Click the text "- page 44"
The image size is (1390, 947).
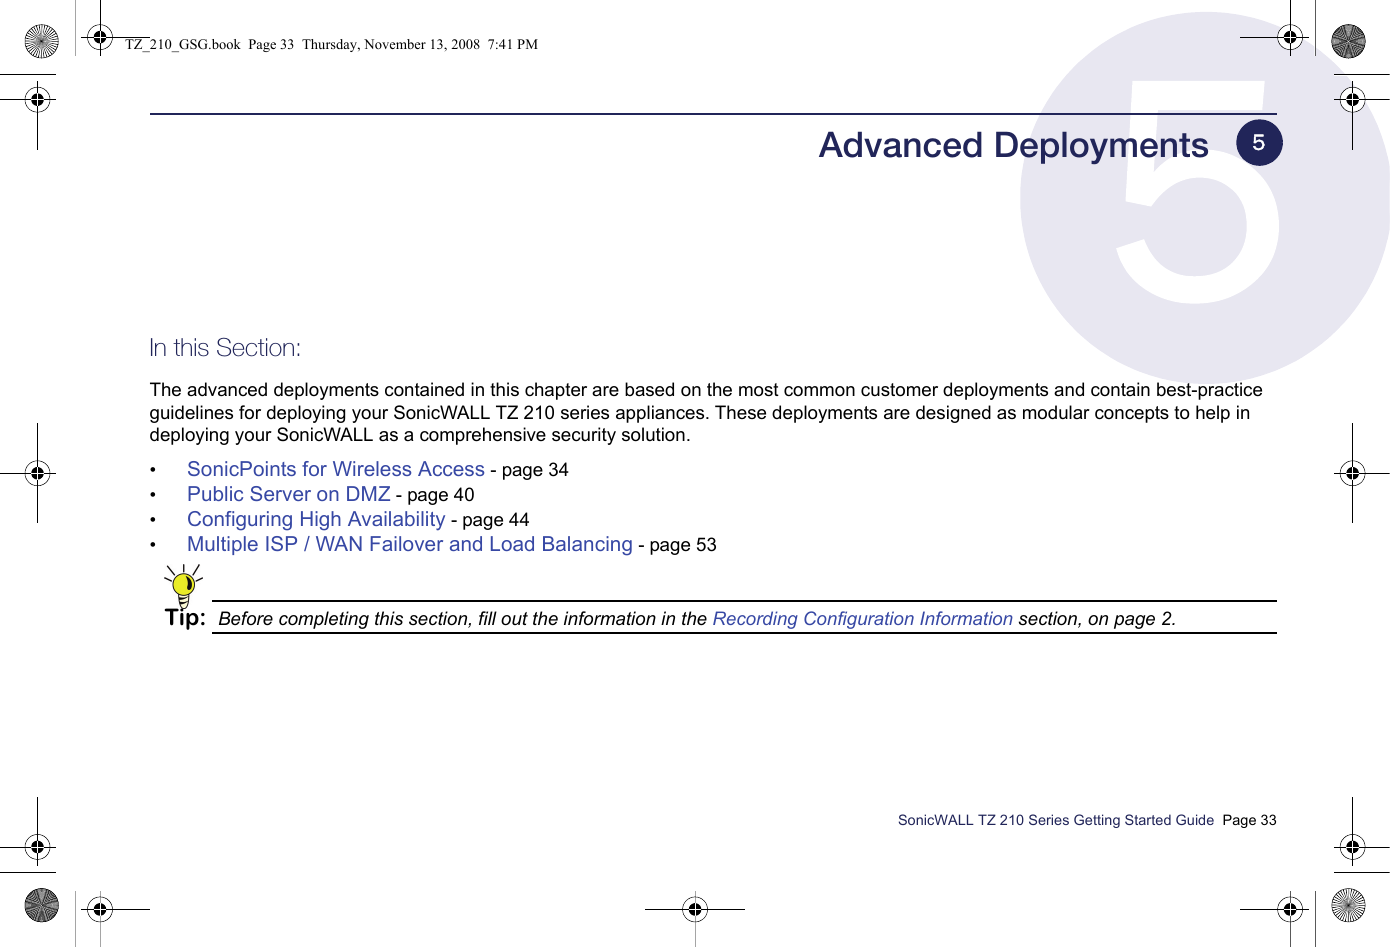coord(490,520)
